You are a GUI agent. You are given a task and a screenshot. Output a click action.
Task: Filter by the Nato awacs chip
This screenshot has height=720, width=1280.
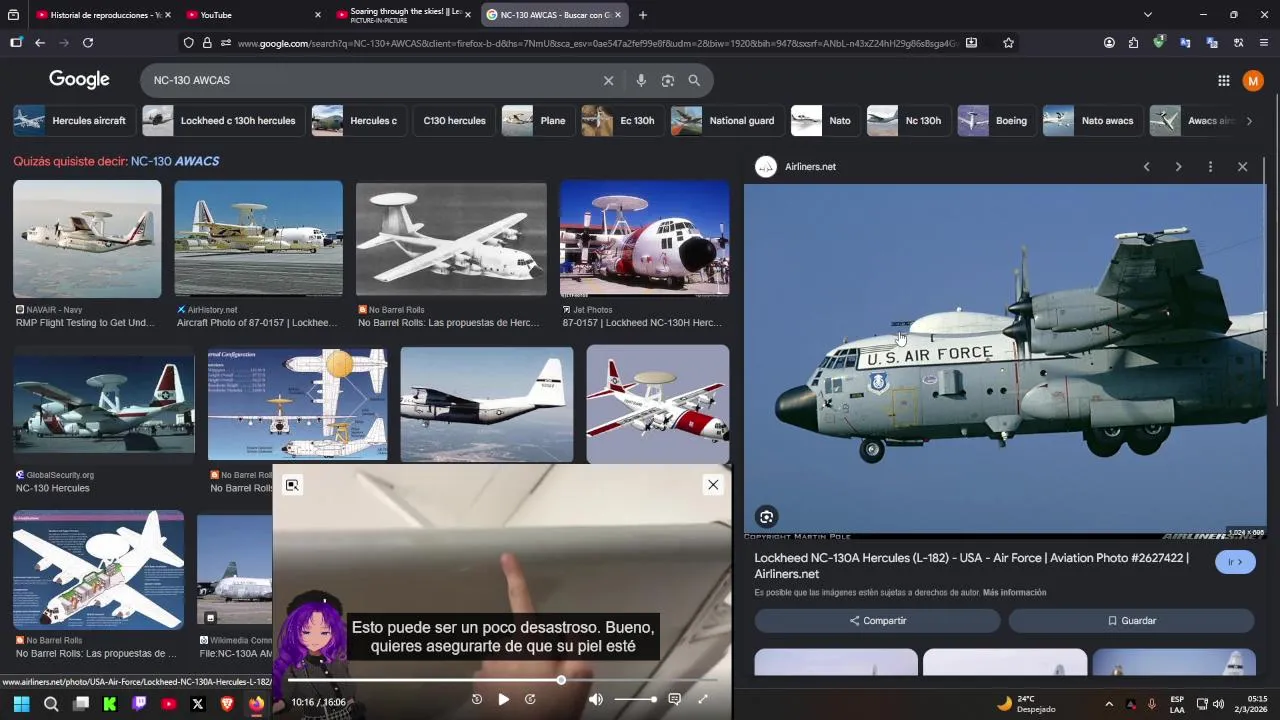pyautogui.click(x=1092, y=121)
